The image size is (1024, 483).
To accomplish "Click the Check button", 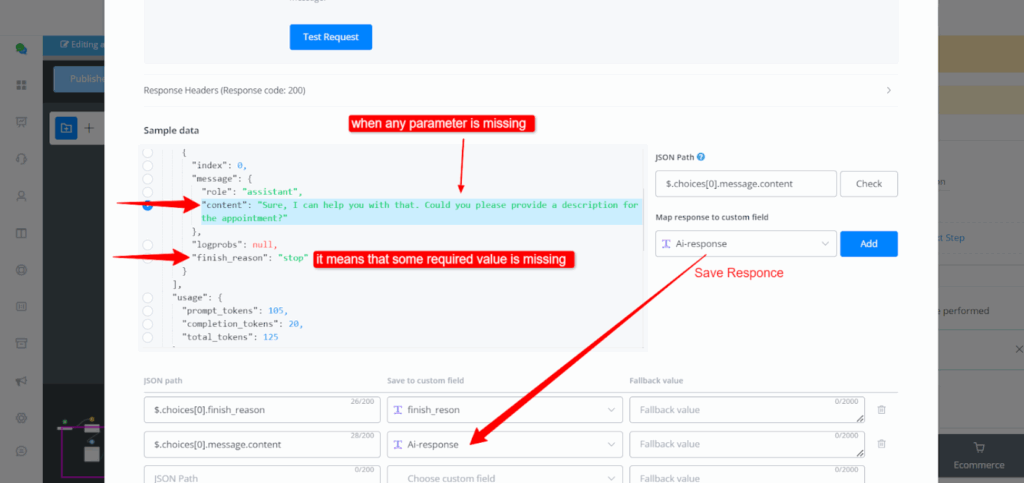I will (868, 184).
